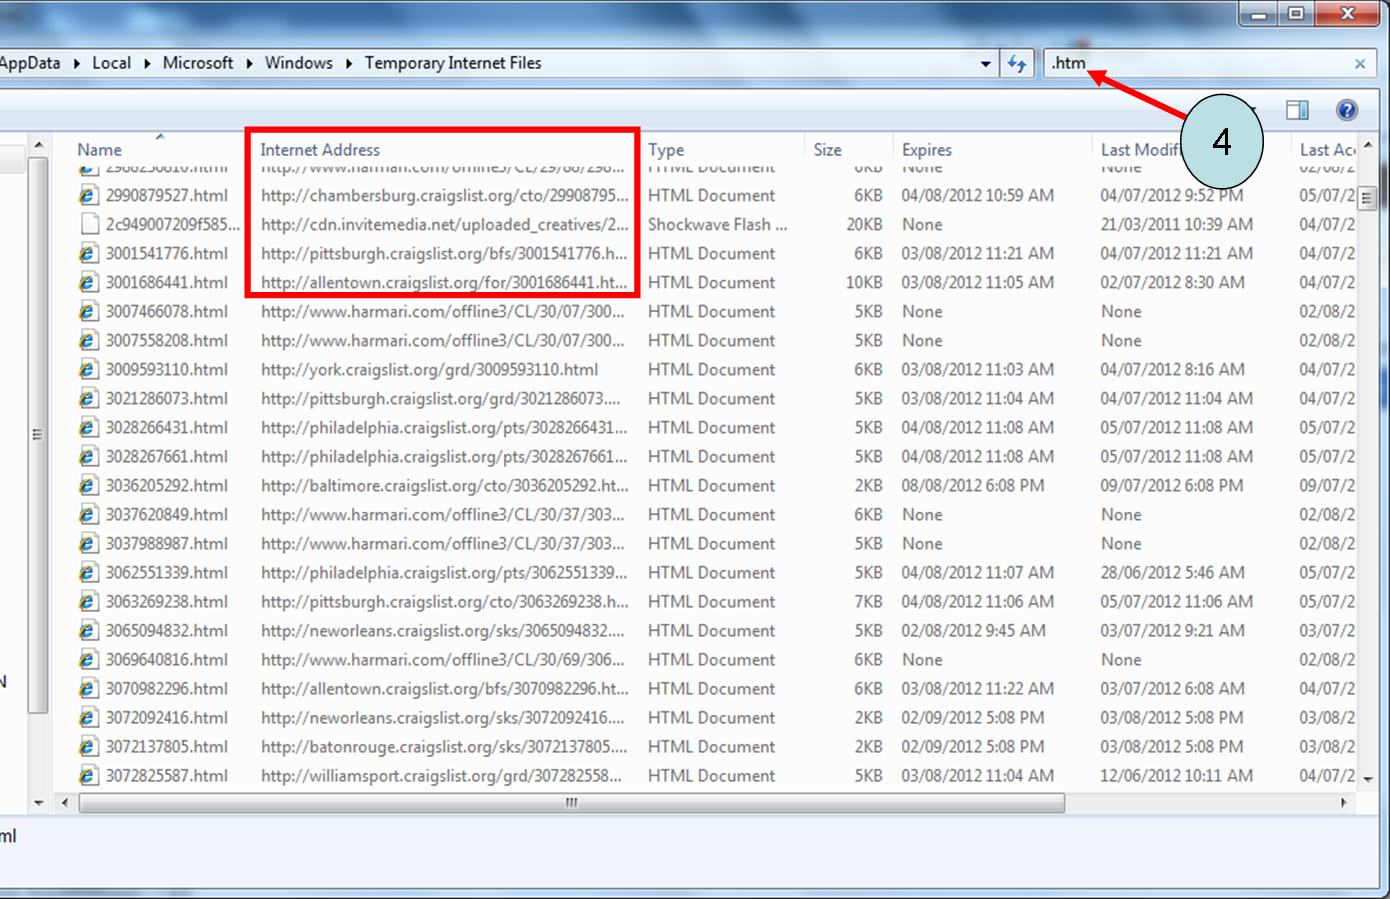
Task: Click horizontal scrollbar left arrow
Action: click(65, 803)
